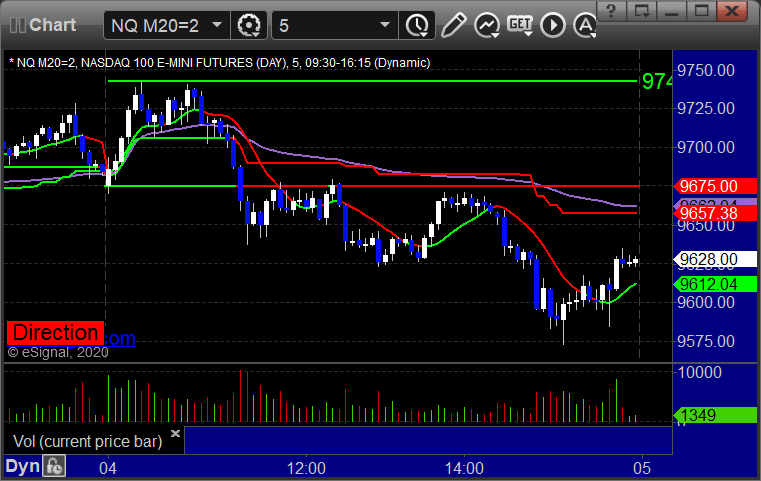
Task: Click the red 9675.00 price marker
Action: point(715,186)
